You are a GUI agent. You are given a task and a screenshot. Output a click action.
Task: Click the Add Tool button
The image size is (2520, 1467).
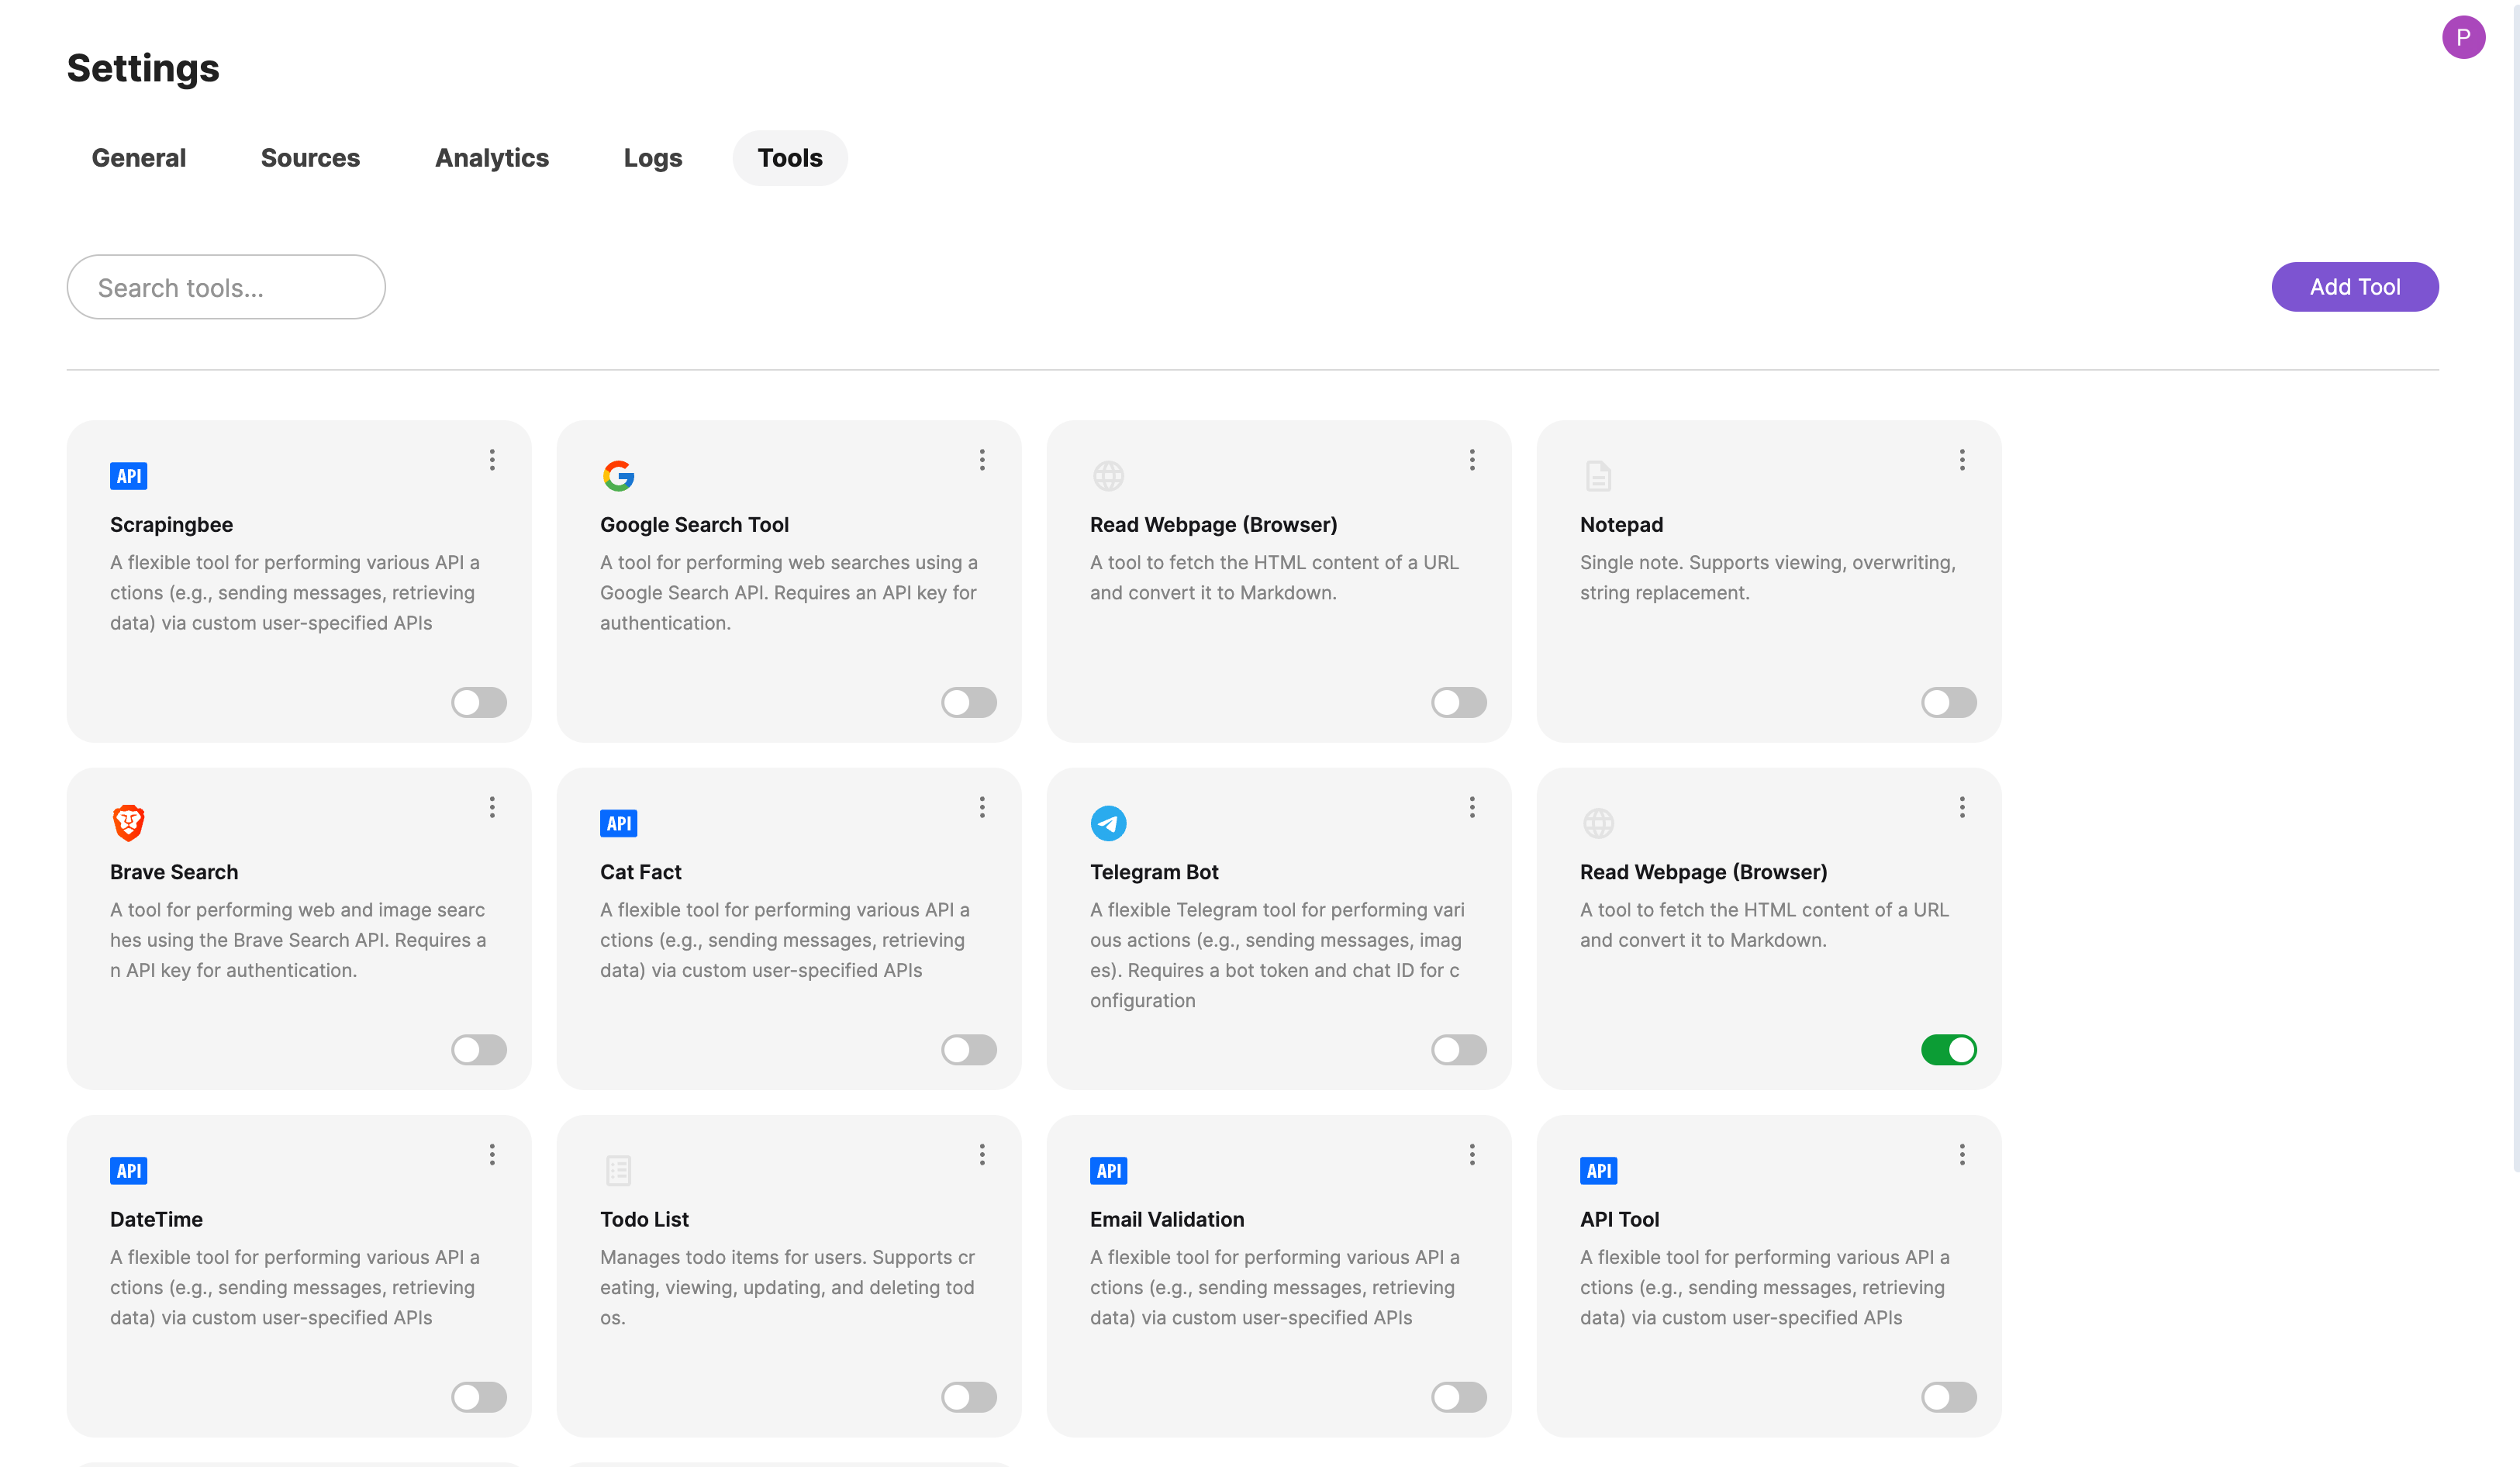pos(2354,287)
